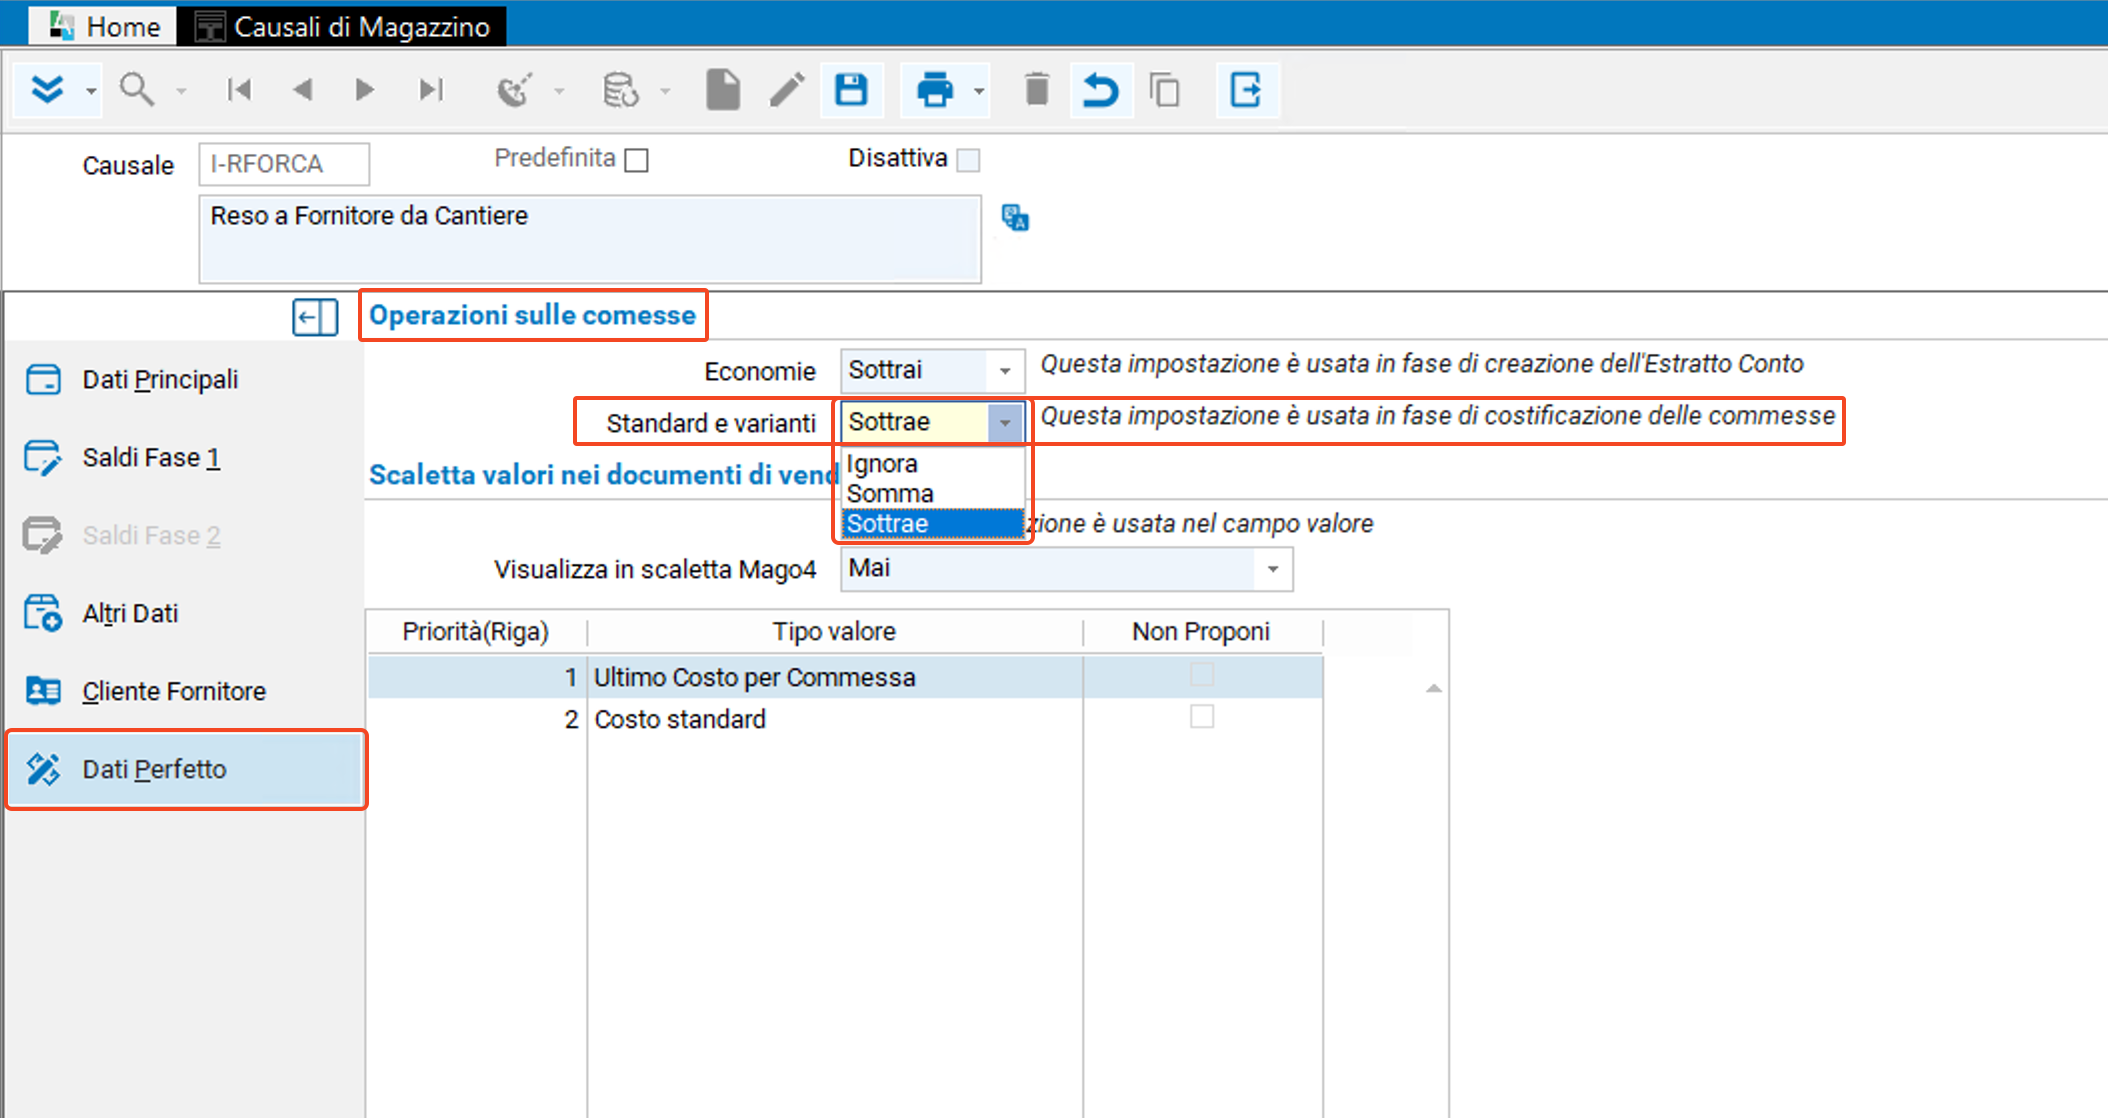Click the Causale code field
Viewport: 2108px width, 1118px height.
tap(284, 164)
